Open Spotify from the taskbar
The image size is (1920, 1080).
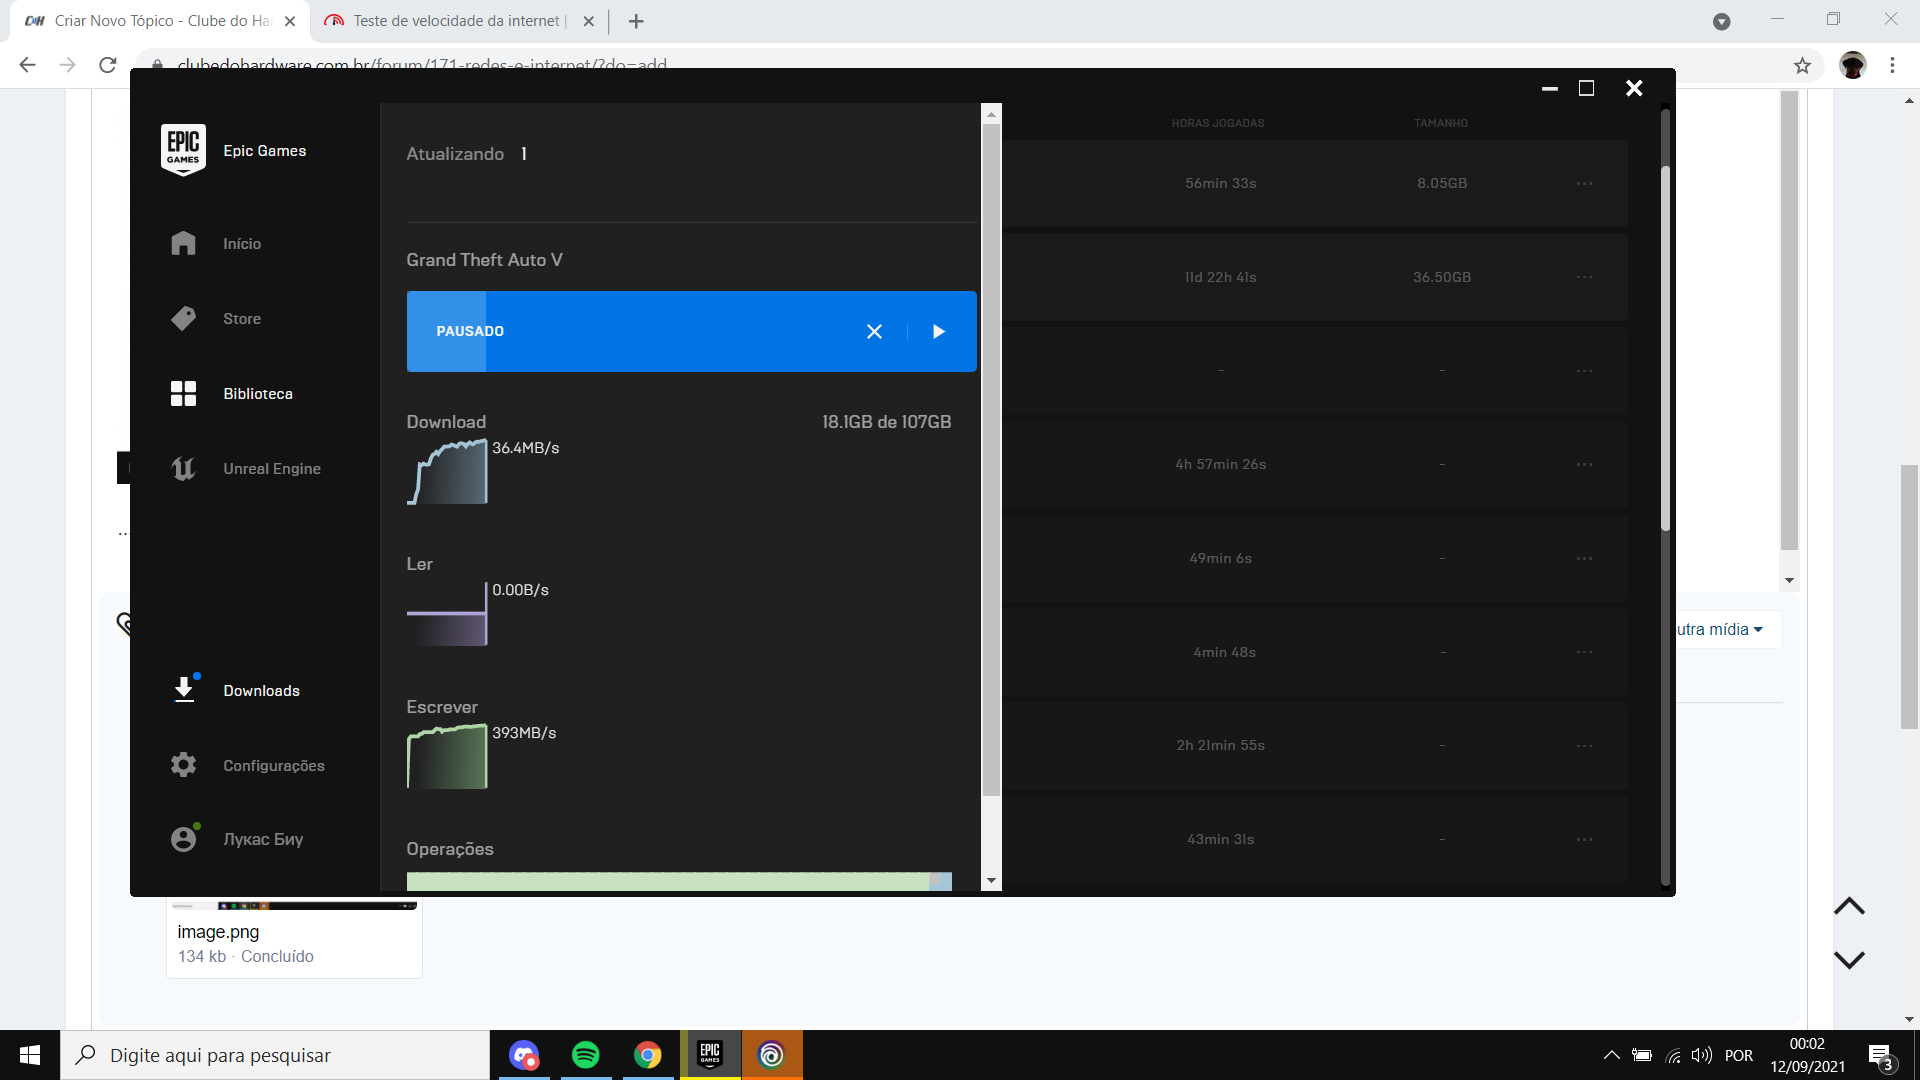click(x=586, y=1055)
